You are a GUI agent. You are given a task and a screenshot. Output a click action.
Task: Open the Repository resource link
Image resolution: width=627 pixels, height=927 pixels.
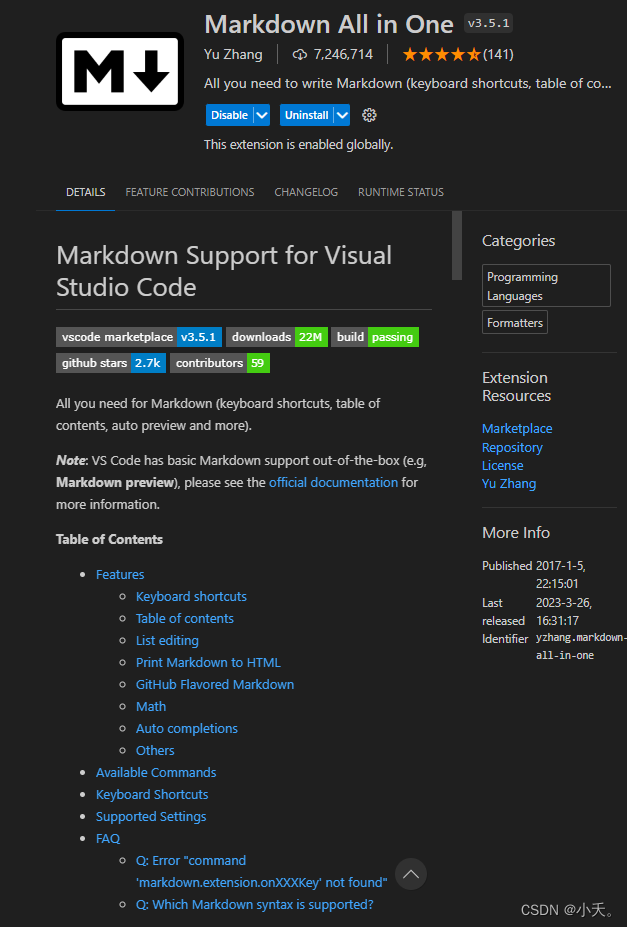(x=512, y=448)
